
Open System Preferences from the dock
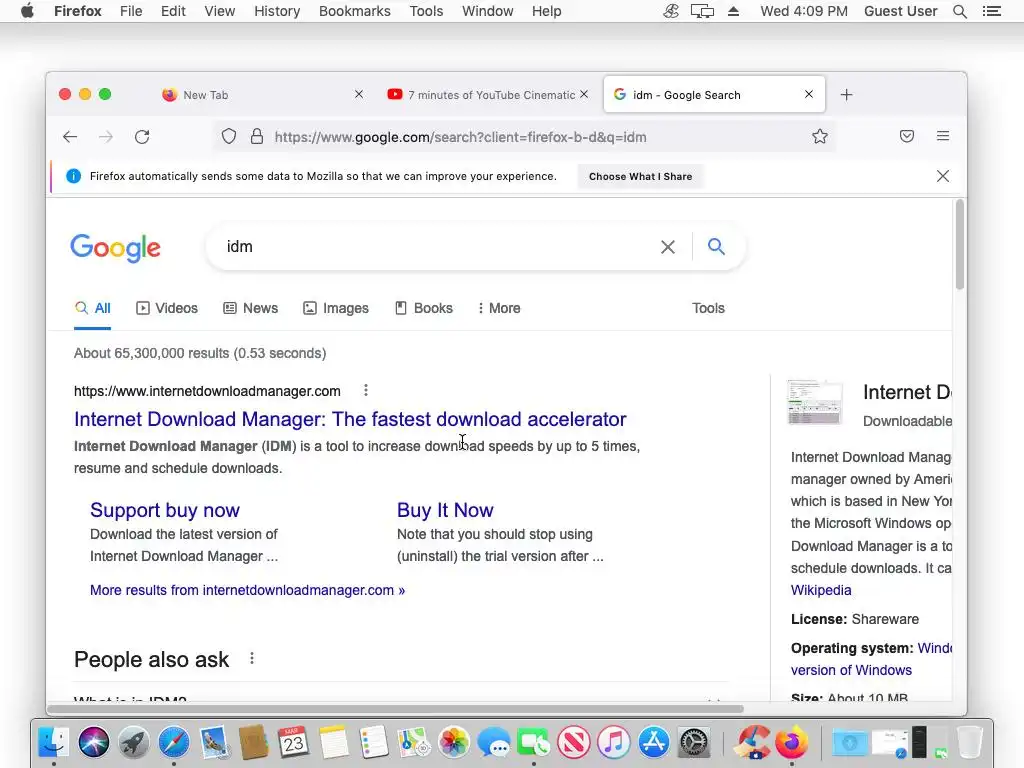(x=694, y=742)
